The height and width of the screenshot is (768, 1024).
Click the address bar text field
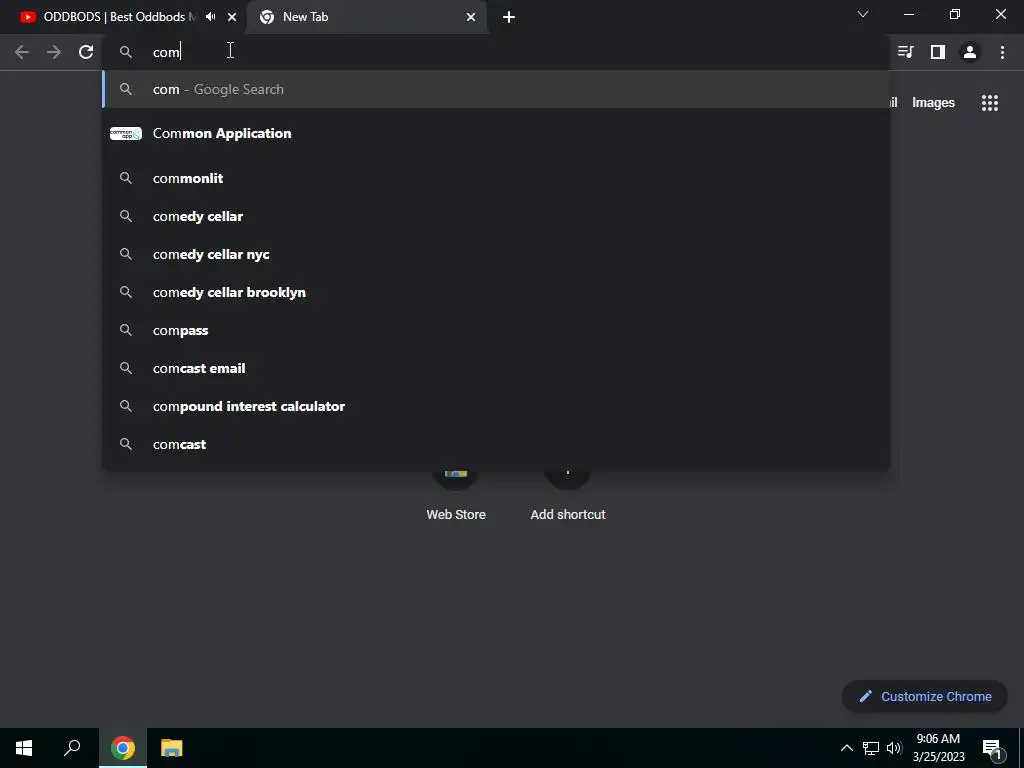click(x=496, y=52)
